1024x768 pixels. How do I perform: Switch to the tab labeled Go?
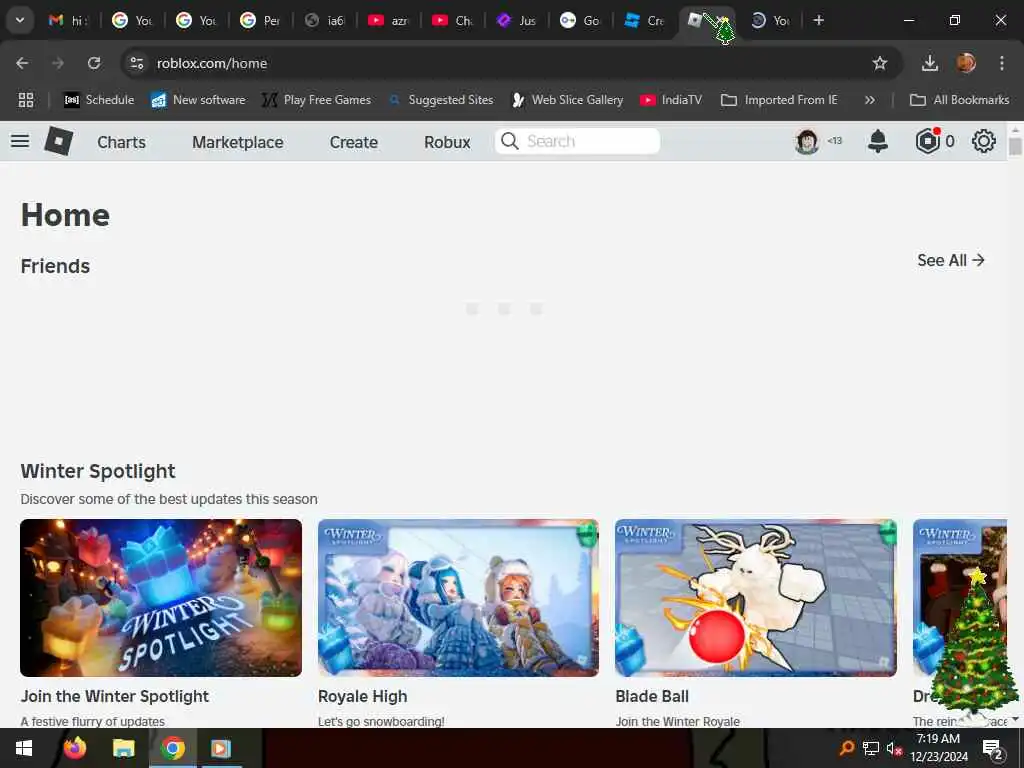click(580, 20)
